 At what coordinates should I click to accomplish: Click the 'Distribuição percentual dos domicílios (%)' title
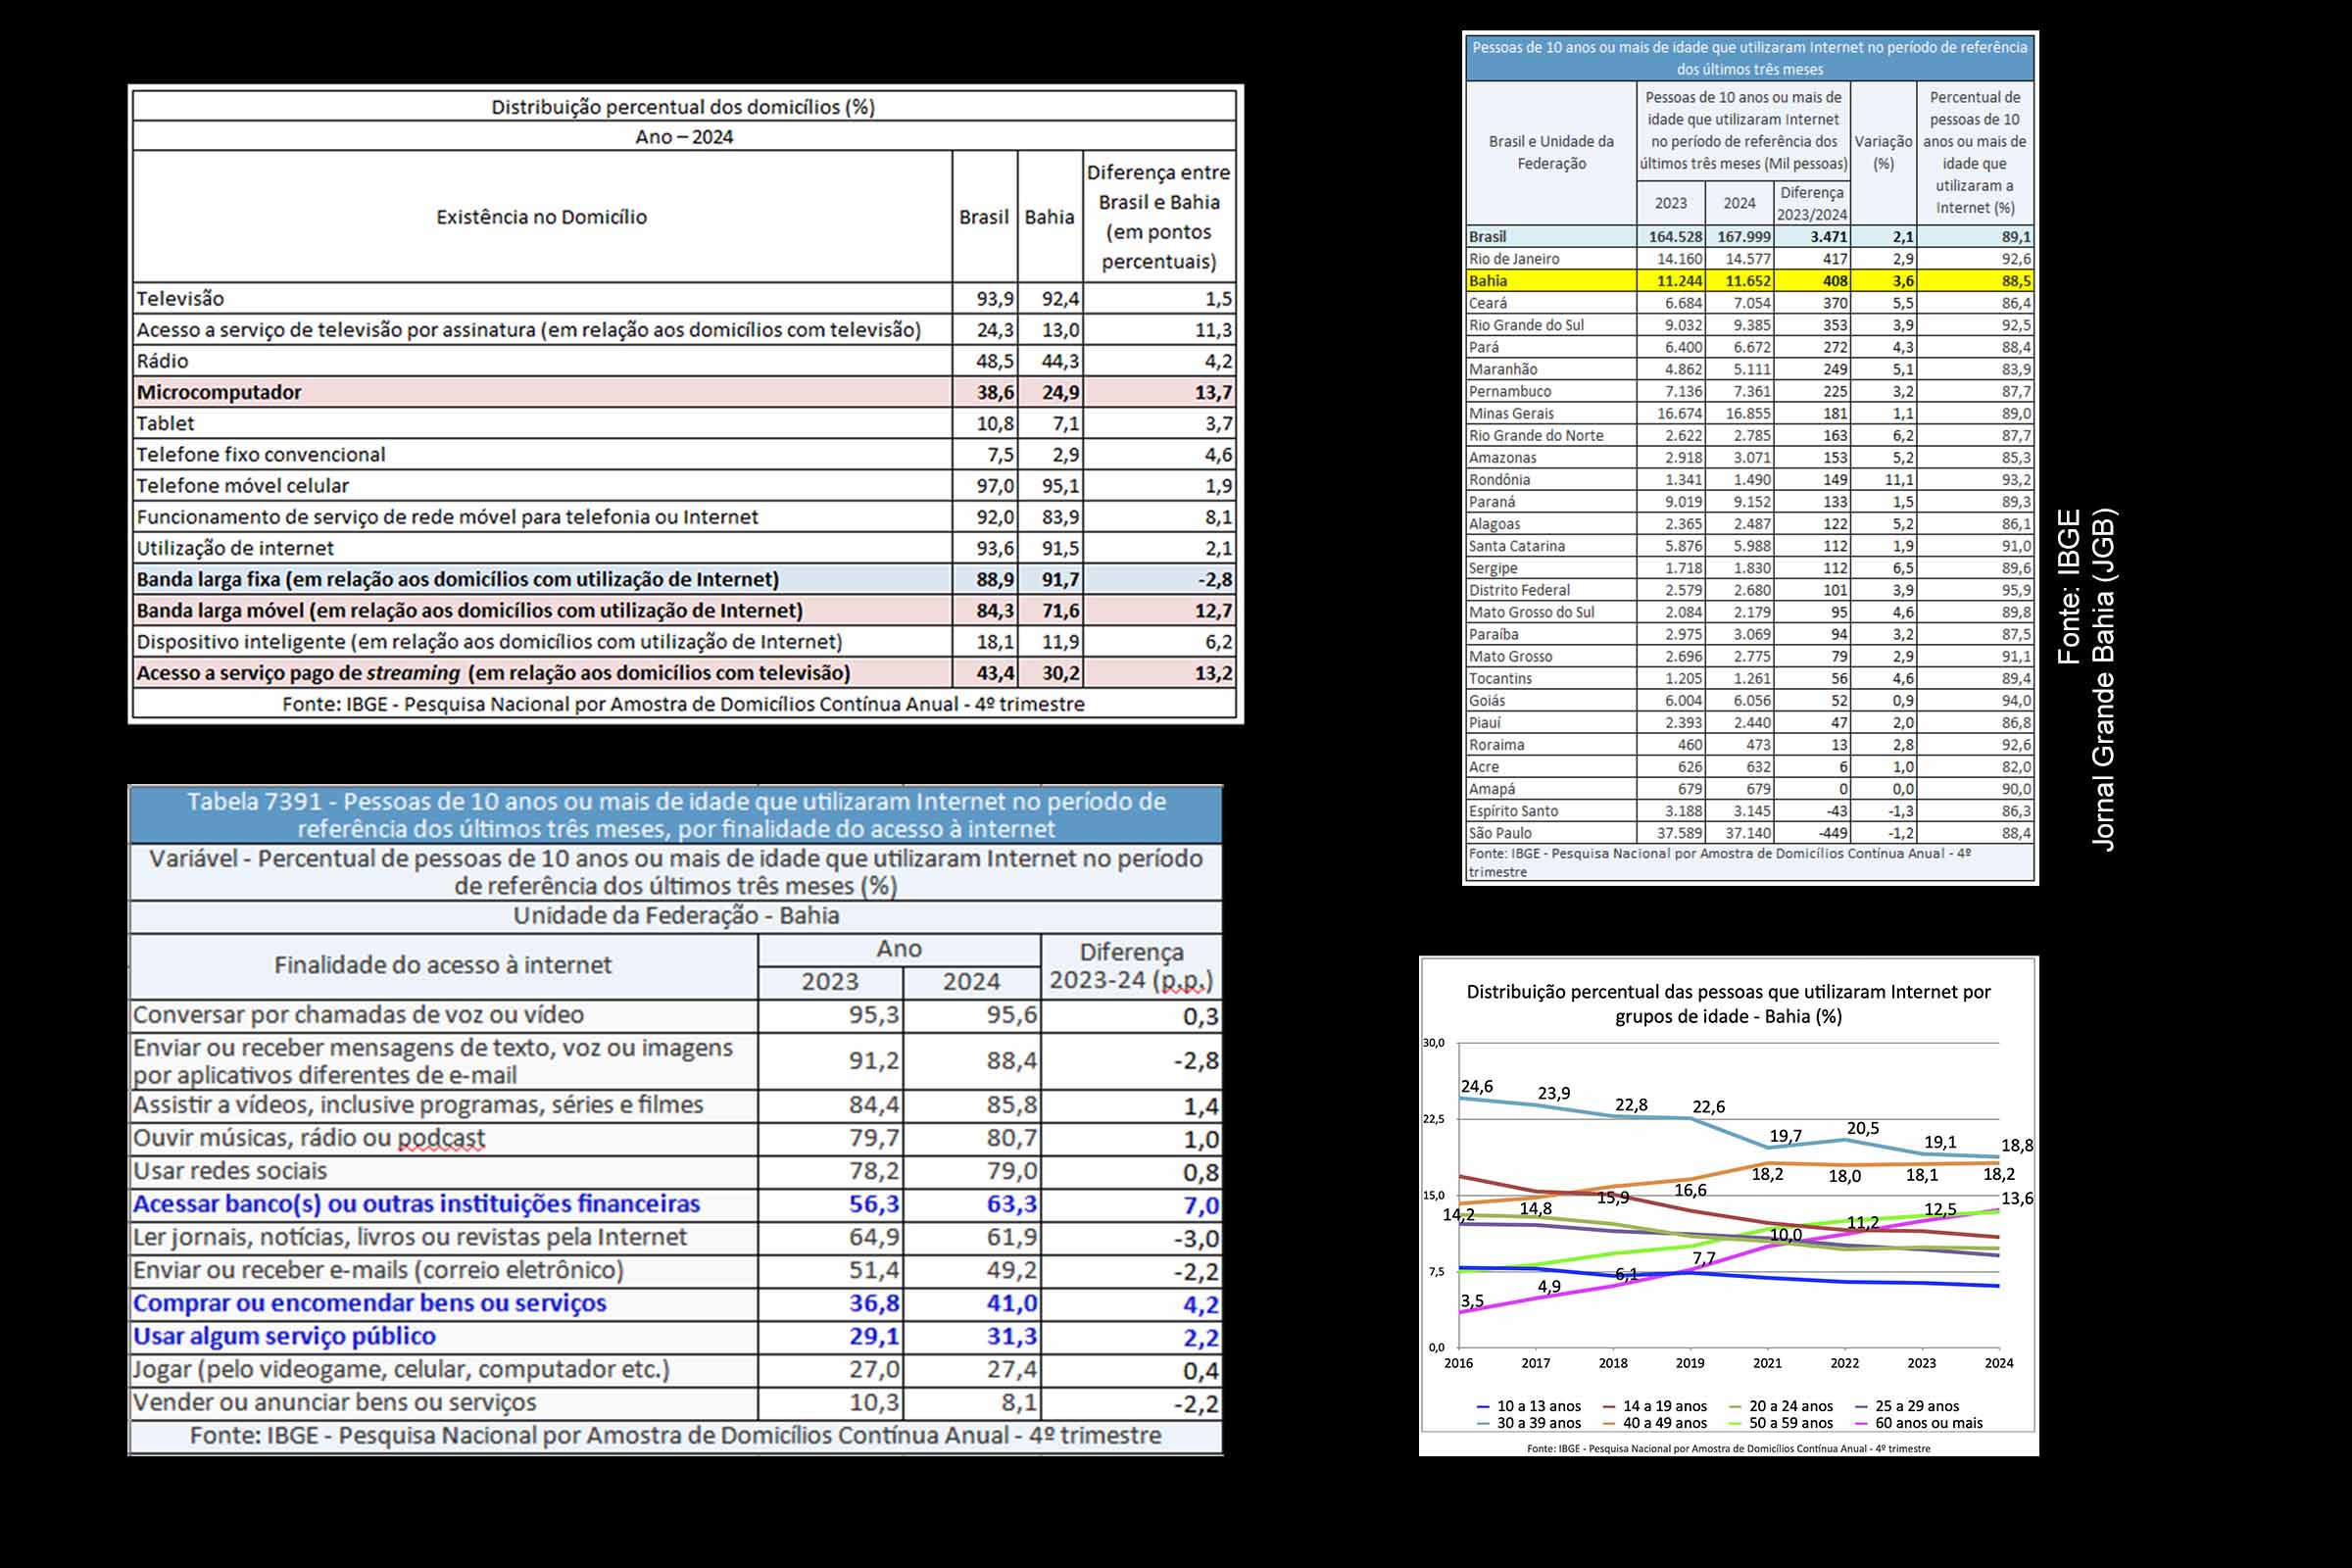click(683, 107)
